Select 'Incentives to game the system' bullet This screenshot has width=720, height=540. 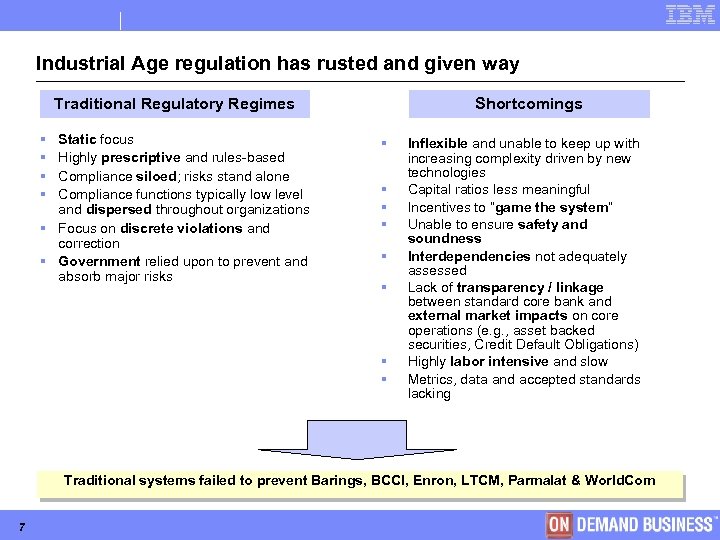[x=510, y=208]
